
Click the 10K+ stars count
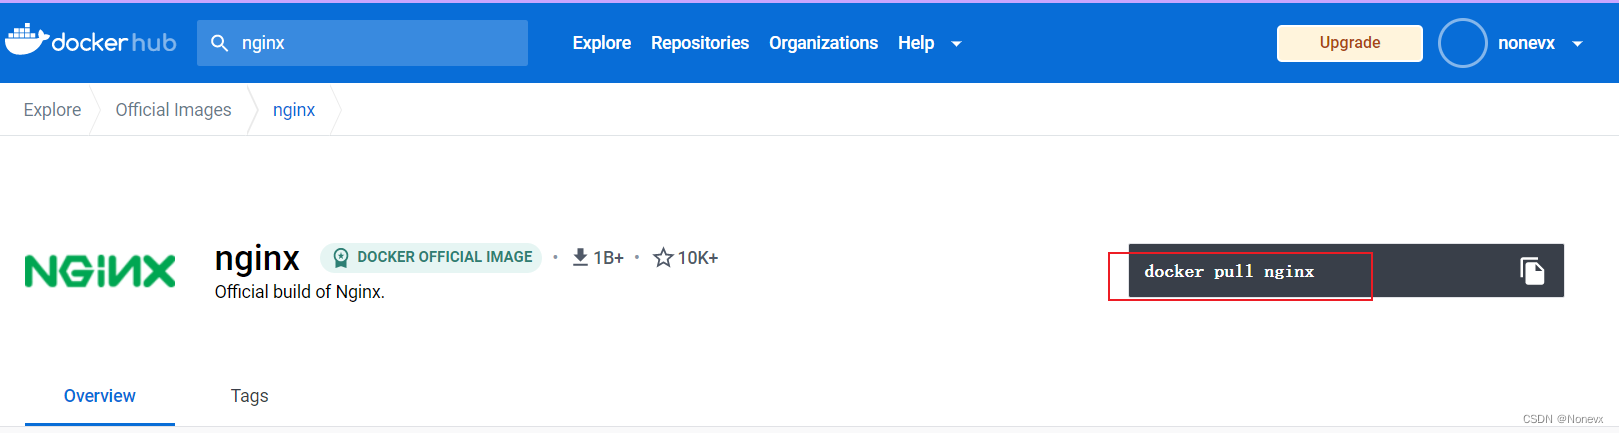[698, 258]
